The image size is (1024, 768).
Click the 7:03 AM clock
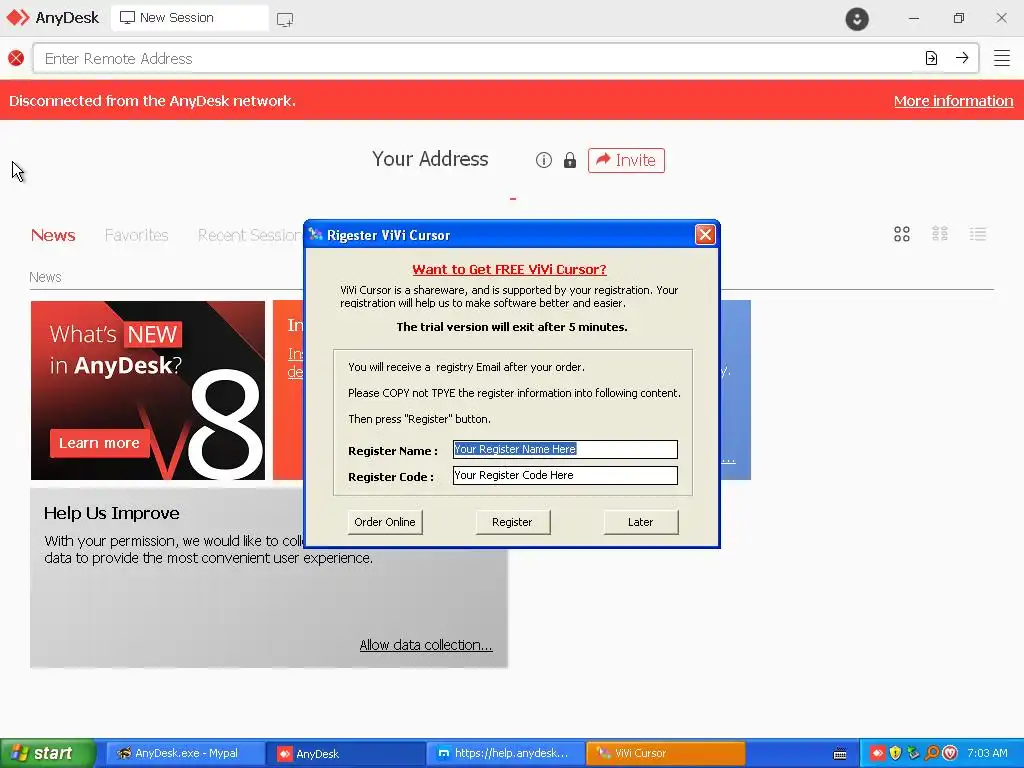click(x=987, y=753)
